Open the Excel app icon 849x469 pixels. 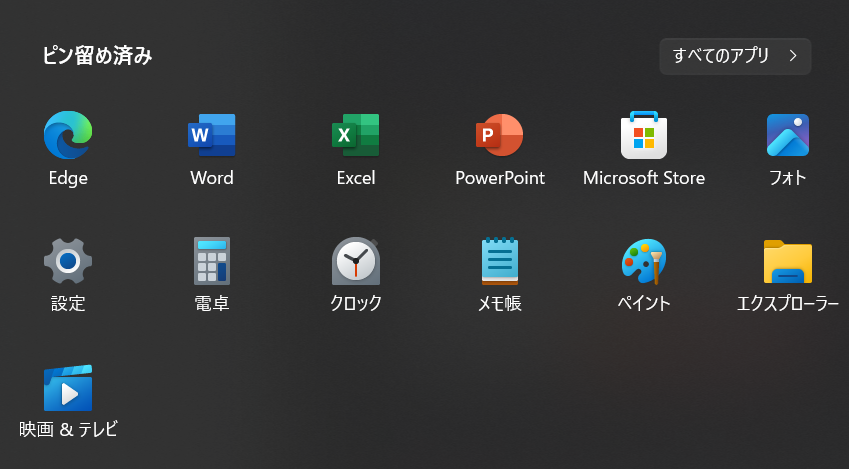(356, 135)
